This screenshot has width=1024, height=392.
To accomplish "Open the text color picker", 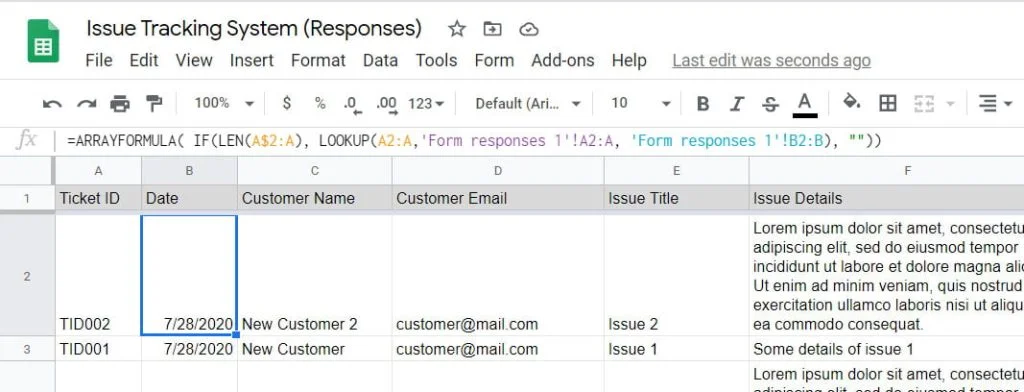I will point(805,104).
